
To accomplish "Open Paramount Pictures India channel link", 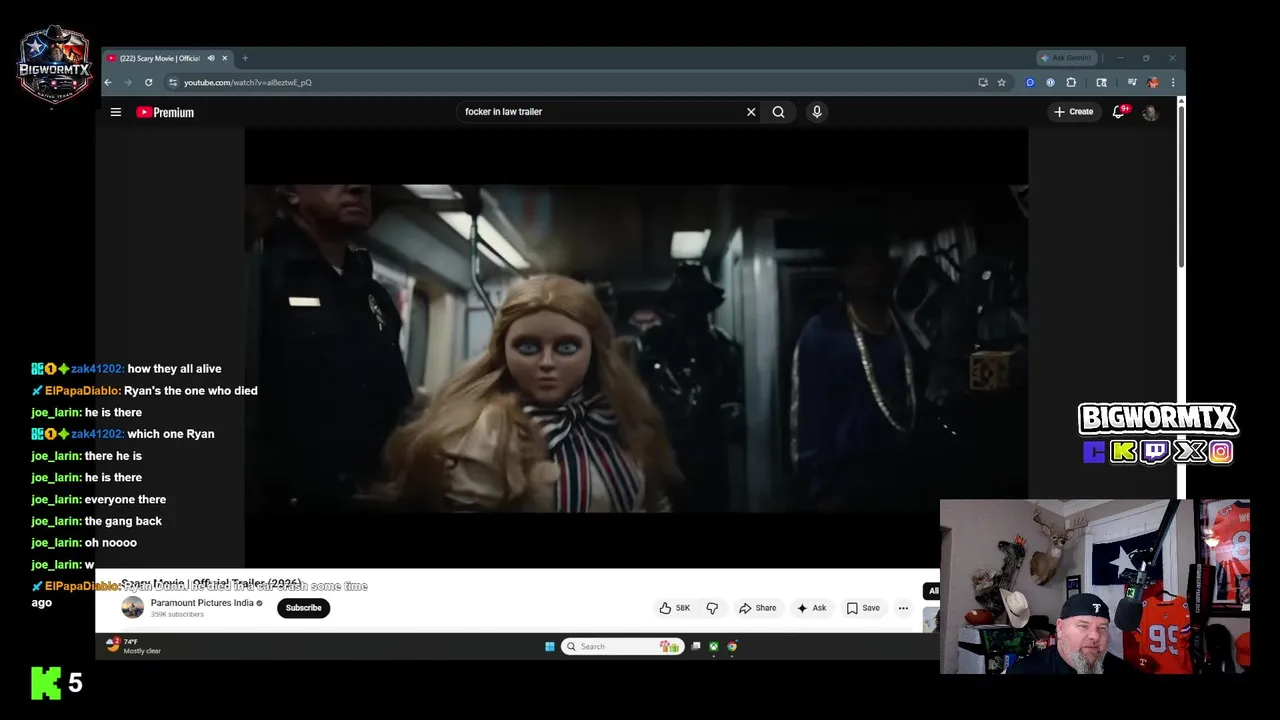I will [202, 603].
